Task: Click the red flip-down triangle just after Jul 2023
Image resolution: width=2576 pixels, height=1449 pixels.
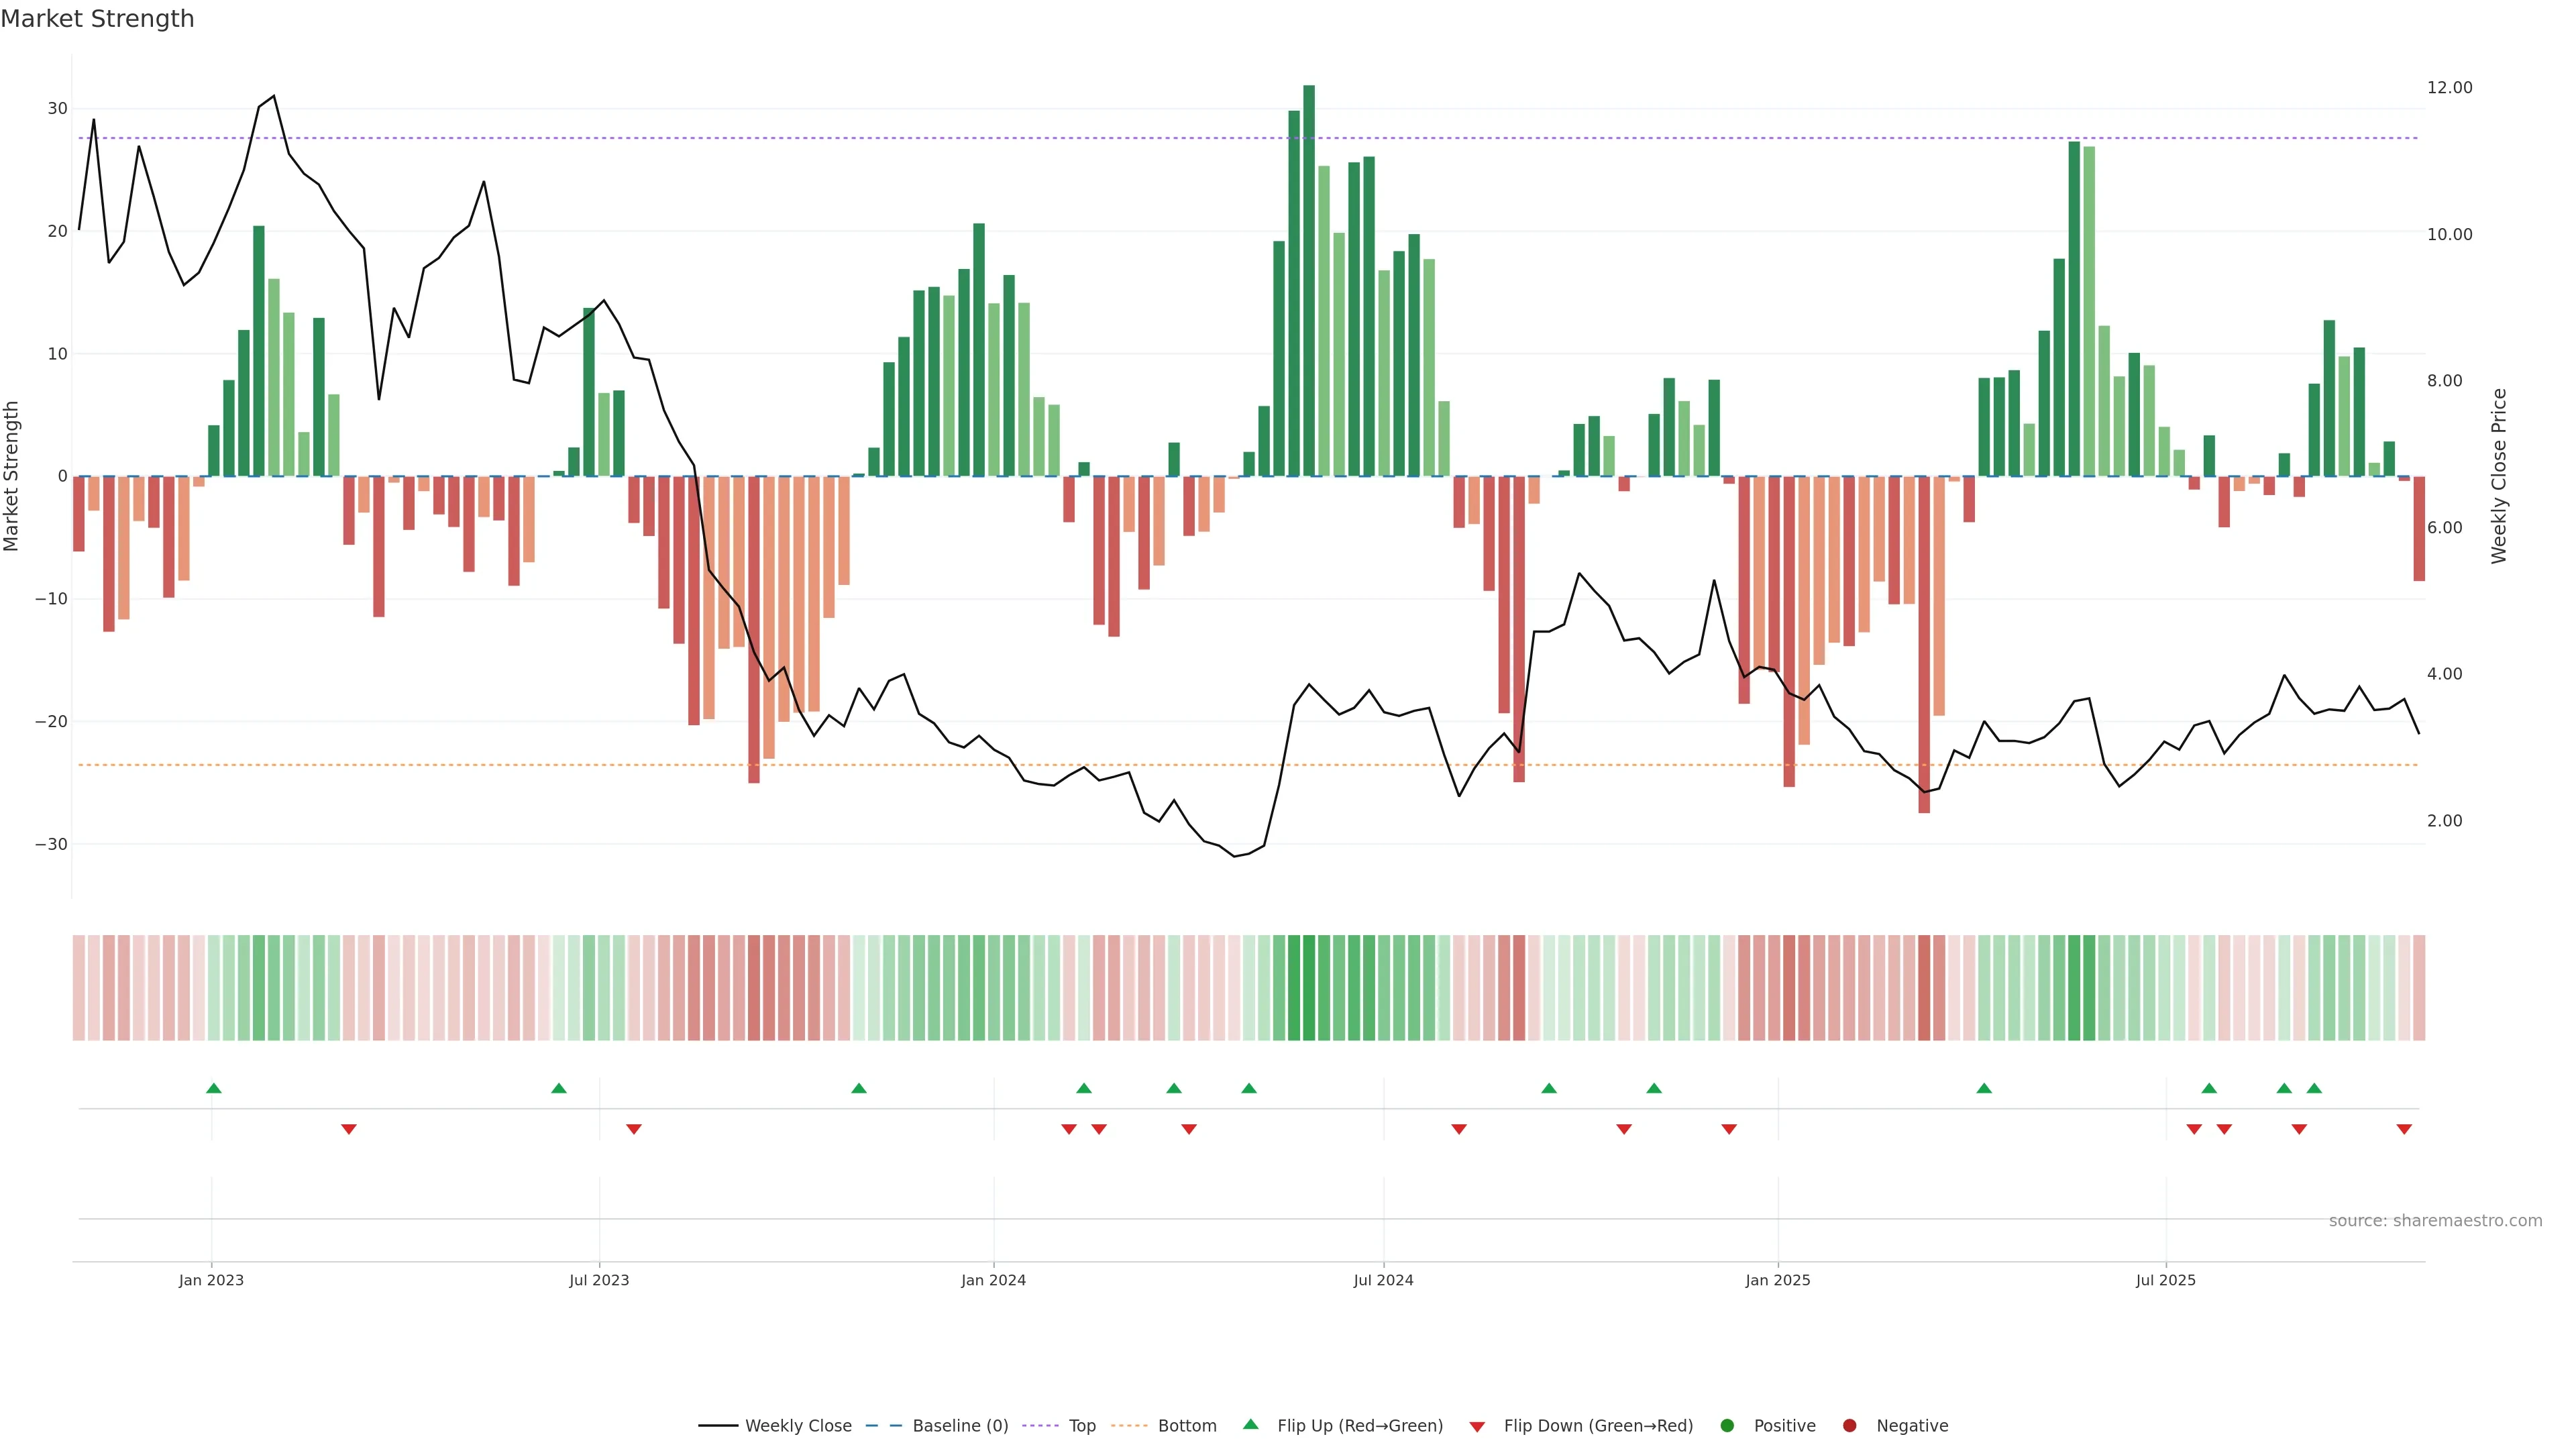Action: pos(633,1129)
